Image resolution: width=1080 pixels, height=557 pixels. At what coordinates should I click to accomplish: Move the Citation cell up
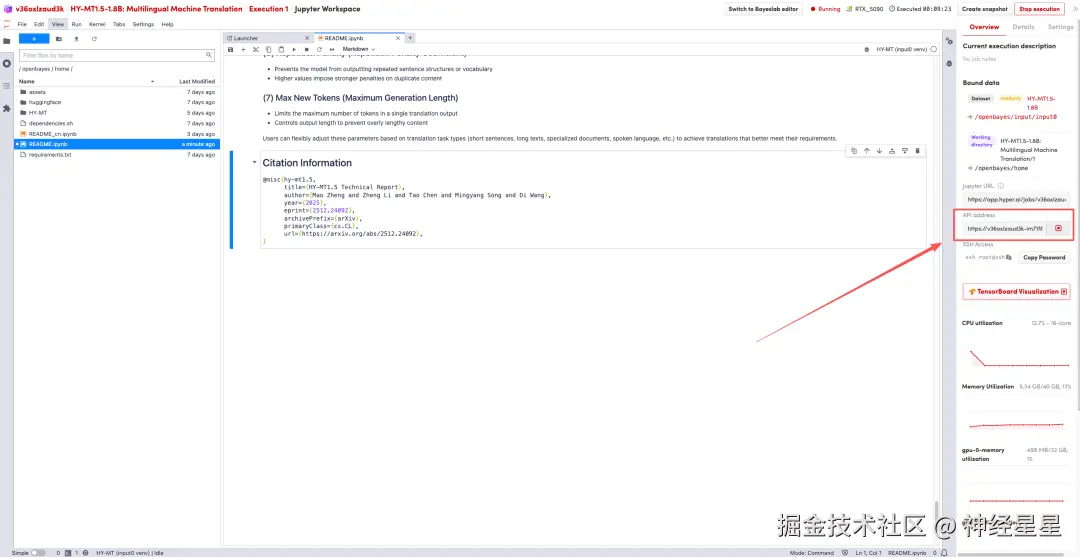[x=866, y=151]
